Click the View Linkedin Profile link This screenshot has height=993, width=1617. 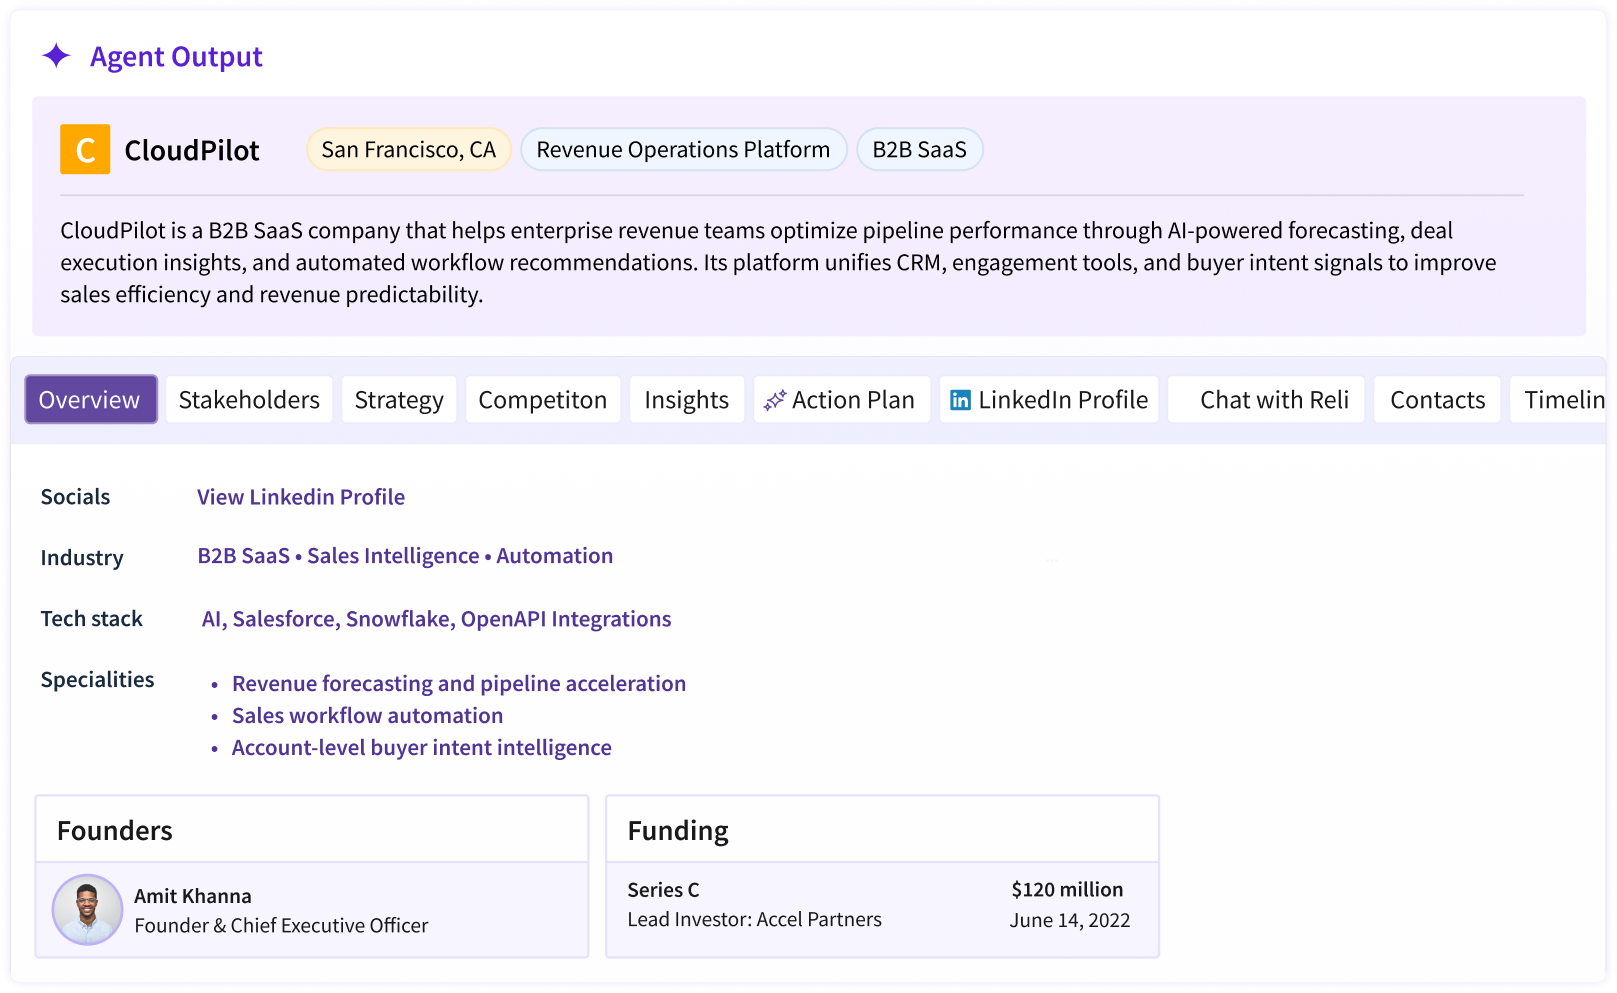301,497
